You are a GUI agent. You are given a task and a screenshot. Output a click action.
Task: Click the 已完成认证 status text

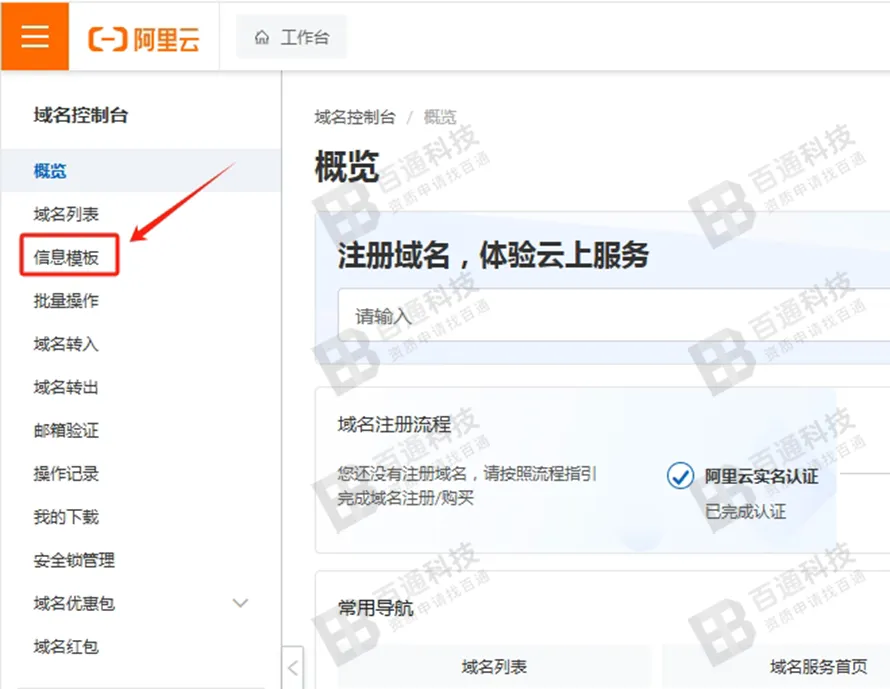click(x=745, y=511)
